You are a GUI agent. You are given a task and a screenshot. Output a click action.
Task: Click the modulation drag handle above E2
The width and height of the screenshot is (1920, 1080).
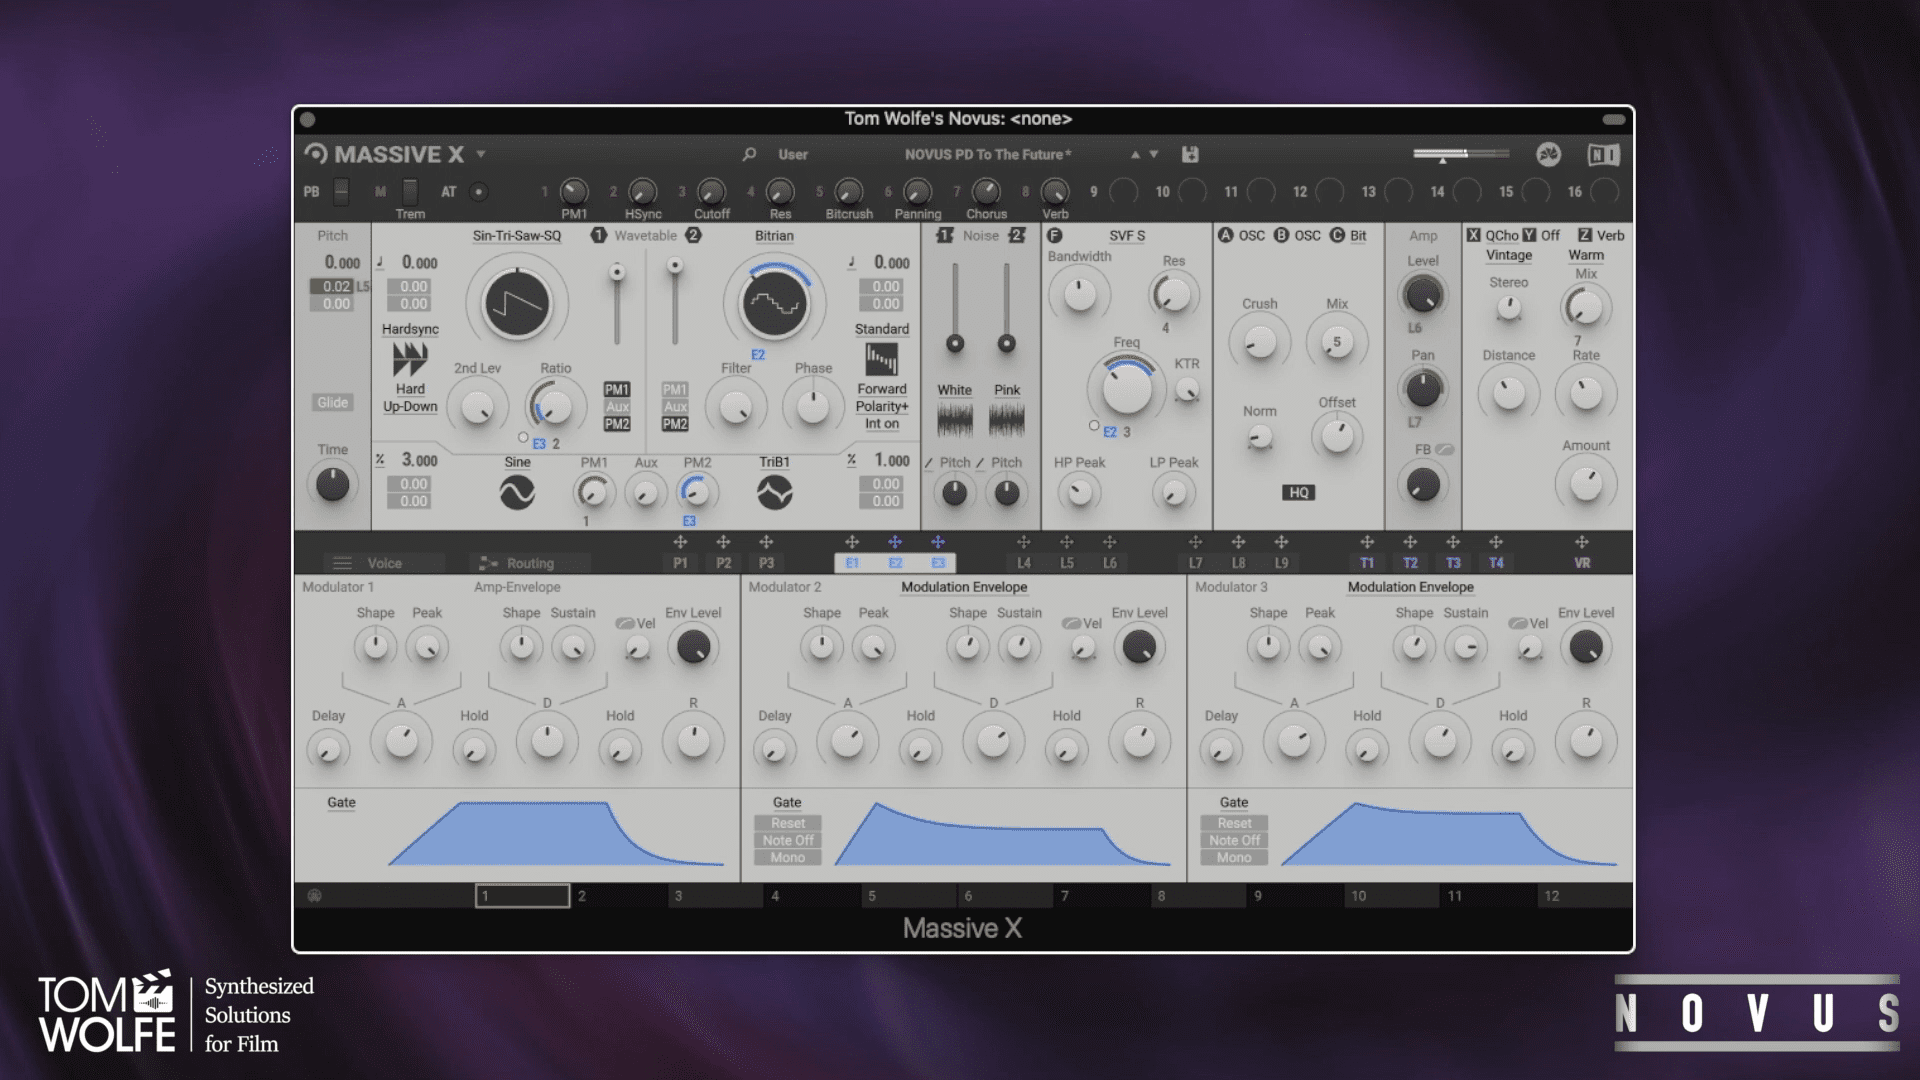click(x=895, y=542)
